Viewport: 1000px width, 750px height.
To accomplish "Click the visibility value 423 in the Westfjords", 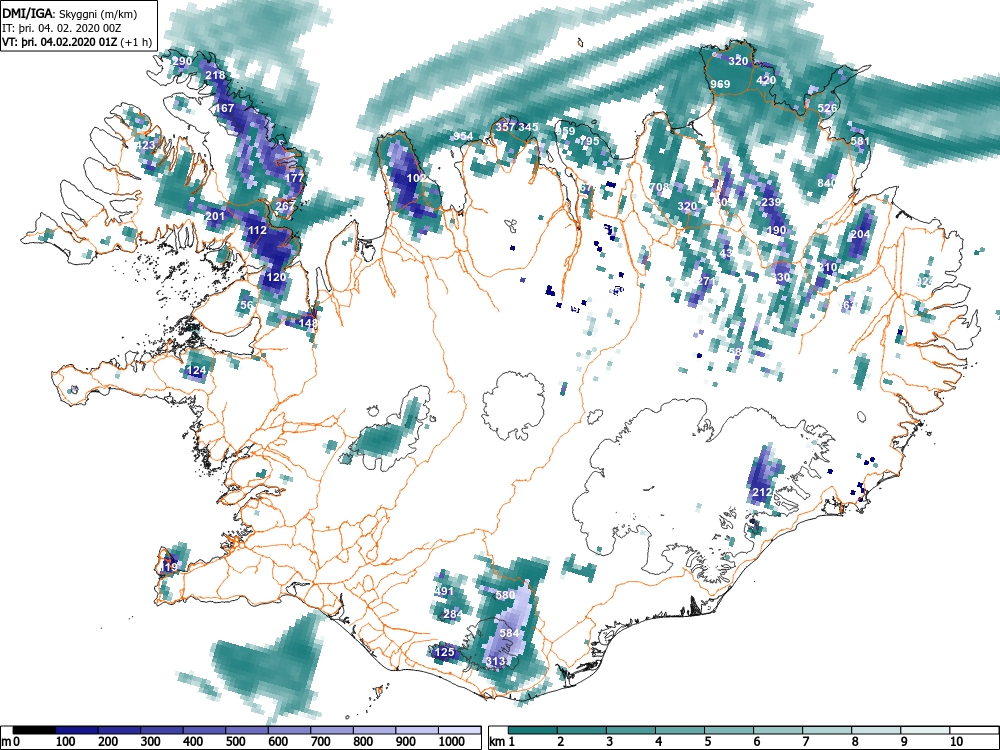I will coord(145,145).
